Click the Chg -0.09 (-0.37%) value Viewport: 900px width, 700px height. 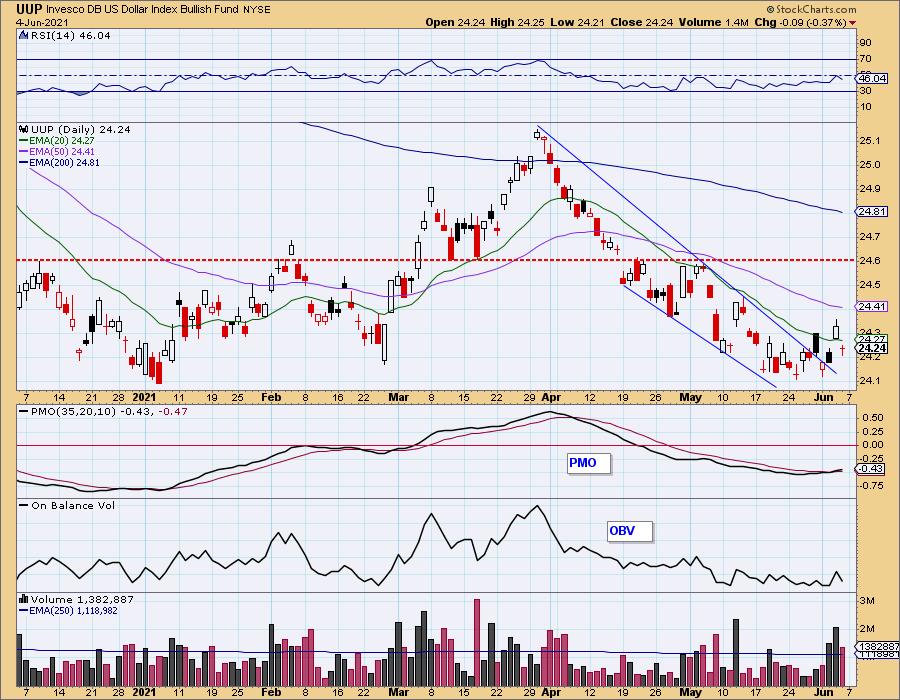coord(800,22)
